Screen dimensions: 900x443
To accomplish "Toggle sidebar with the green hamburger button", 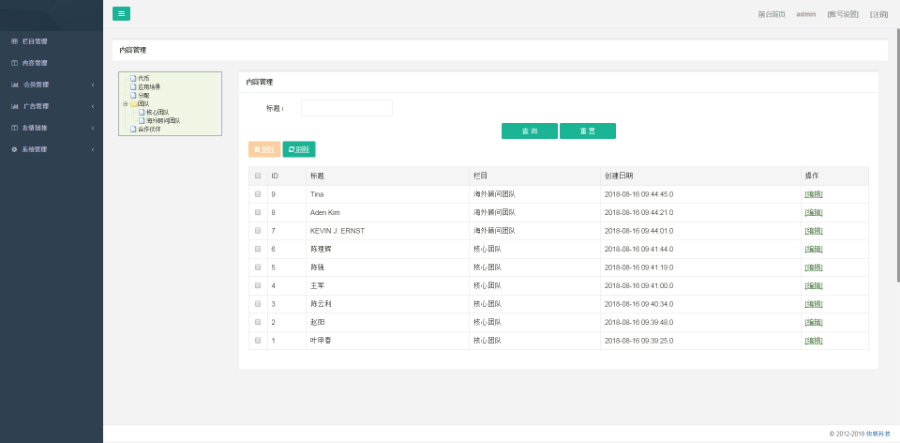I will [x=121, y=14].
